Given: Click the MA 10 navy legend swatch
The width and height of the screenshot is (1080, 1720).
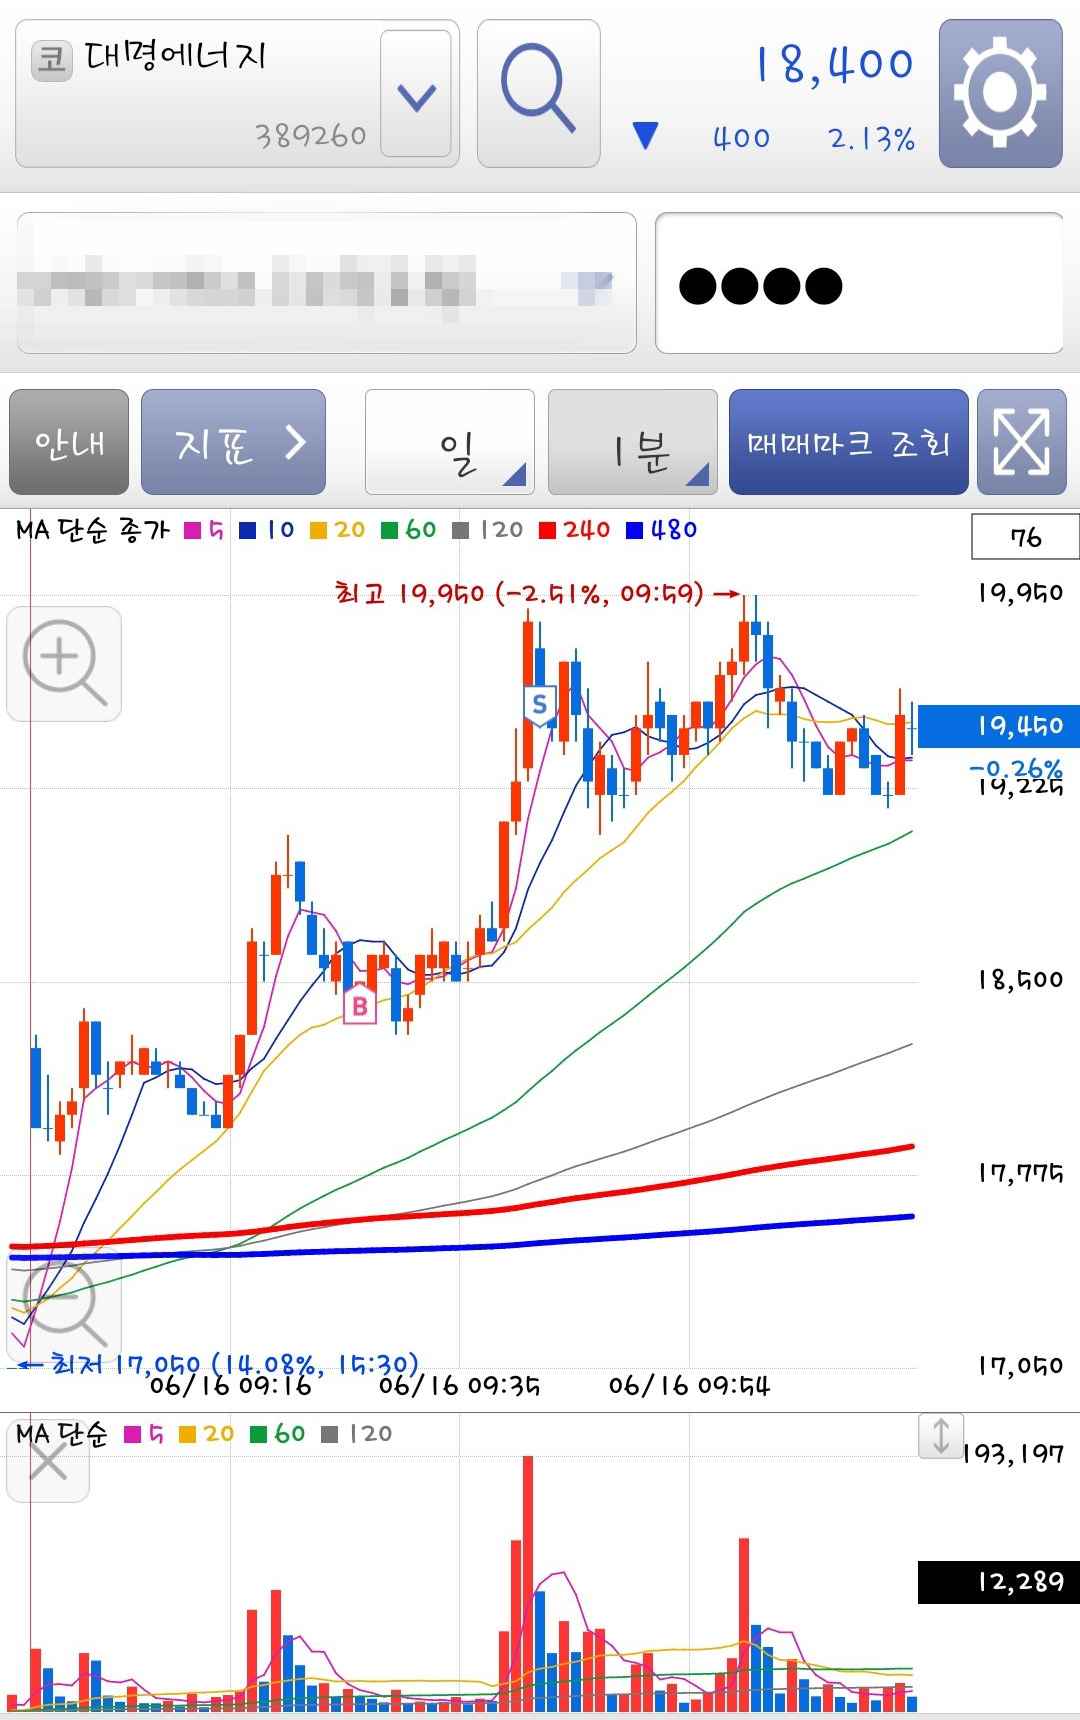Looking at the screenshot, I should [248, 531].
